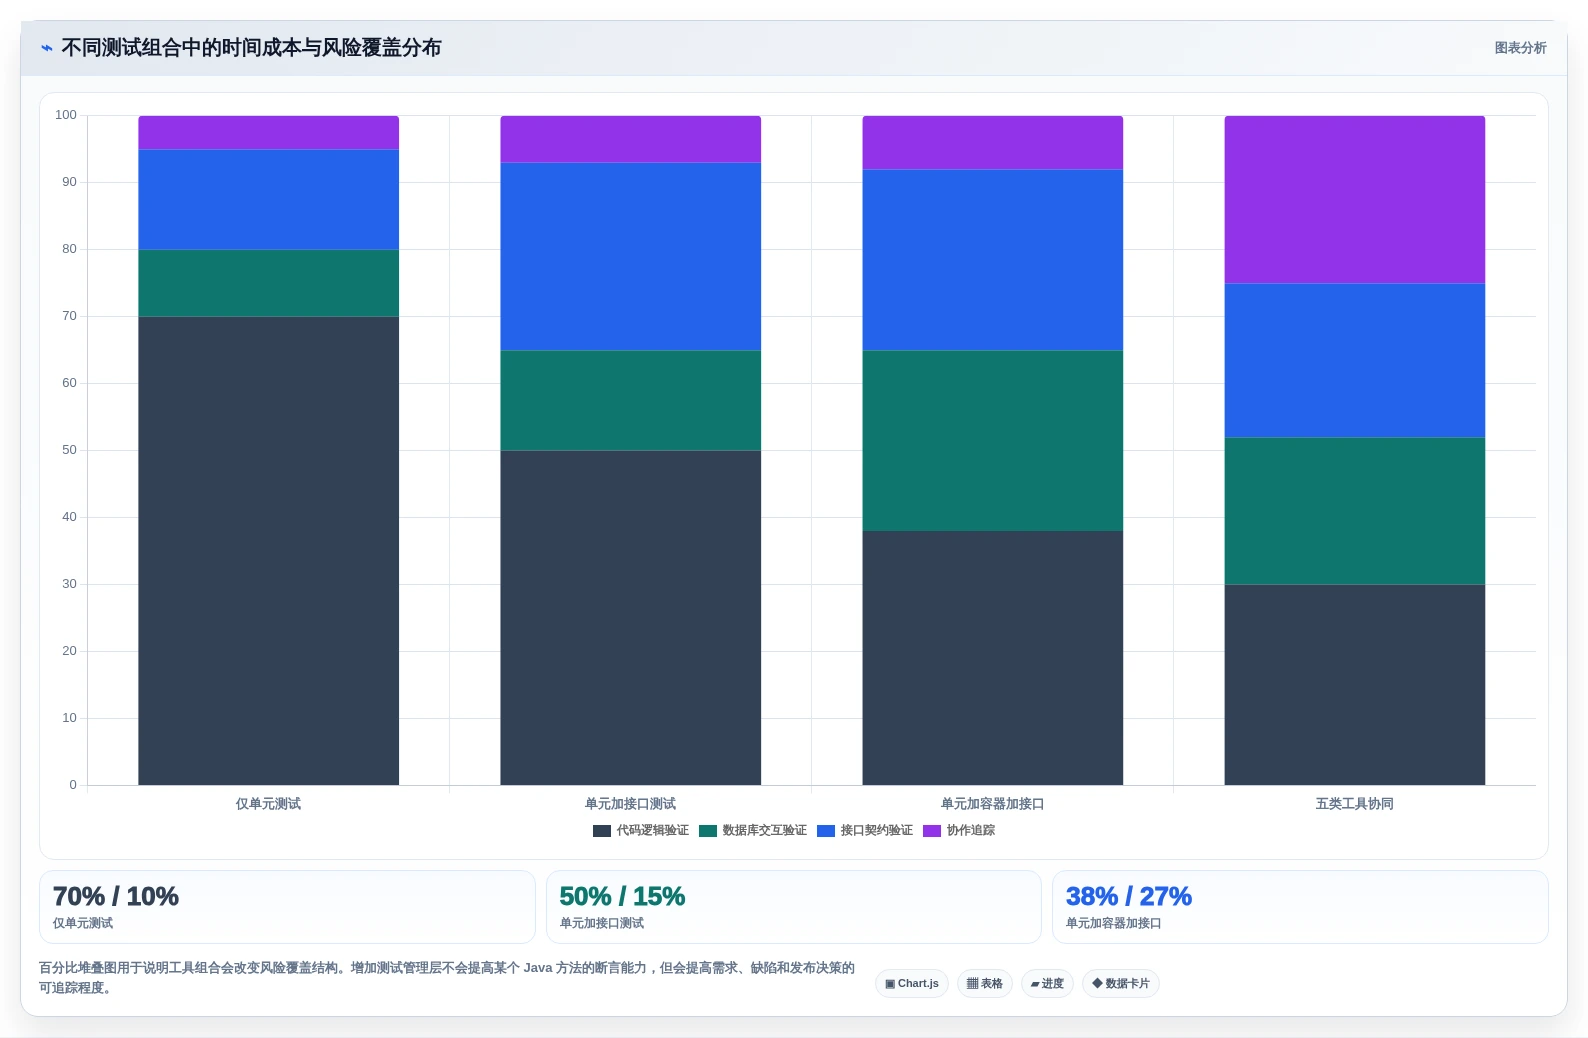Image resolution: width=1588 pixels, height=1038 pixels.
Task: Click the 协作追踪 legend text
Action: [x=970, y=831]
